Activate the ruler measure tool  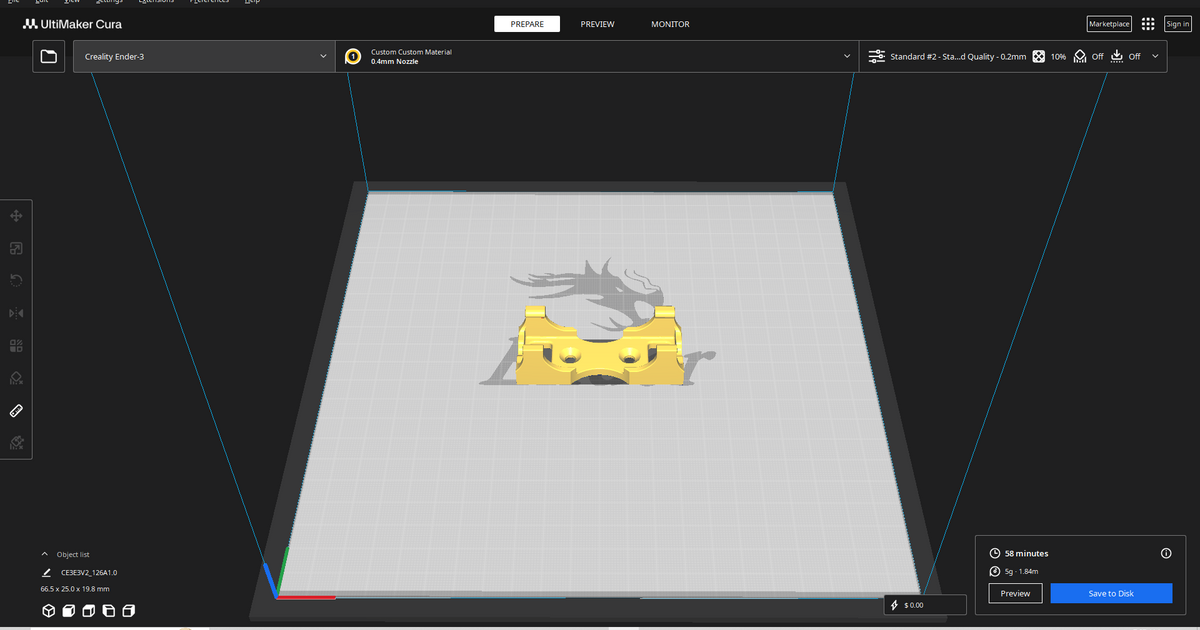(x=16, y=411)
